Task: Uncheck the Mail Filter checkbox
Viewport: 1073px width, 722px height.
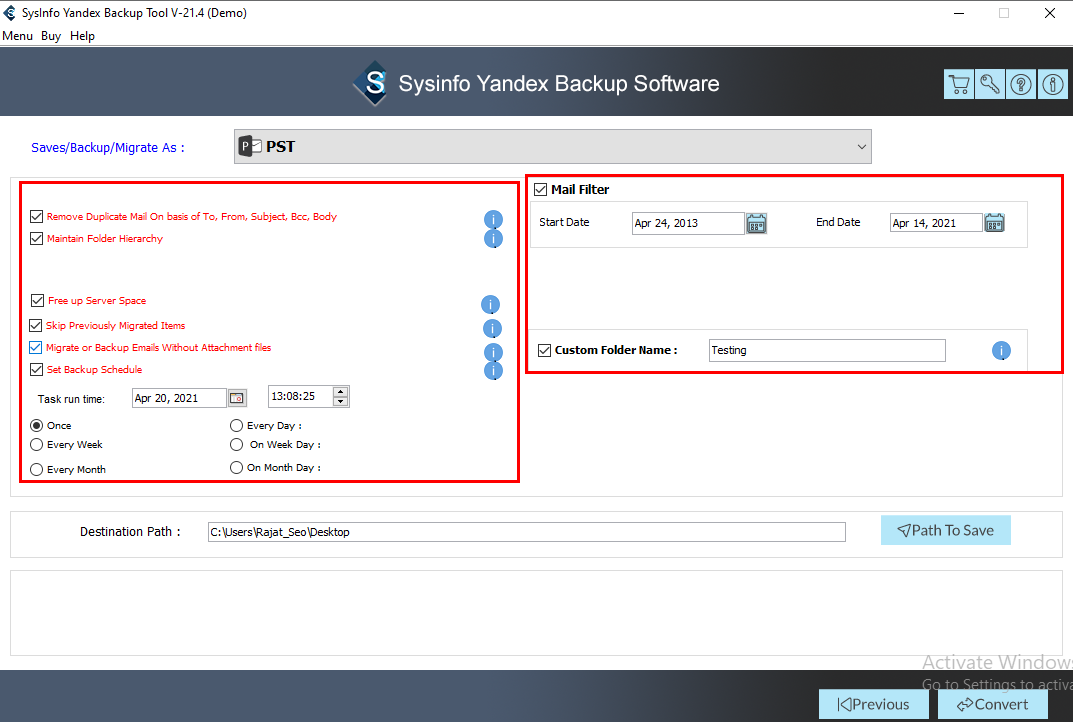Action: (x=541, y=190)
